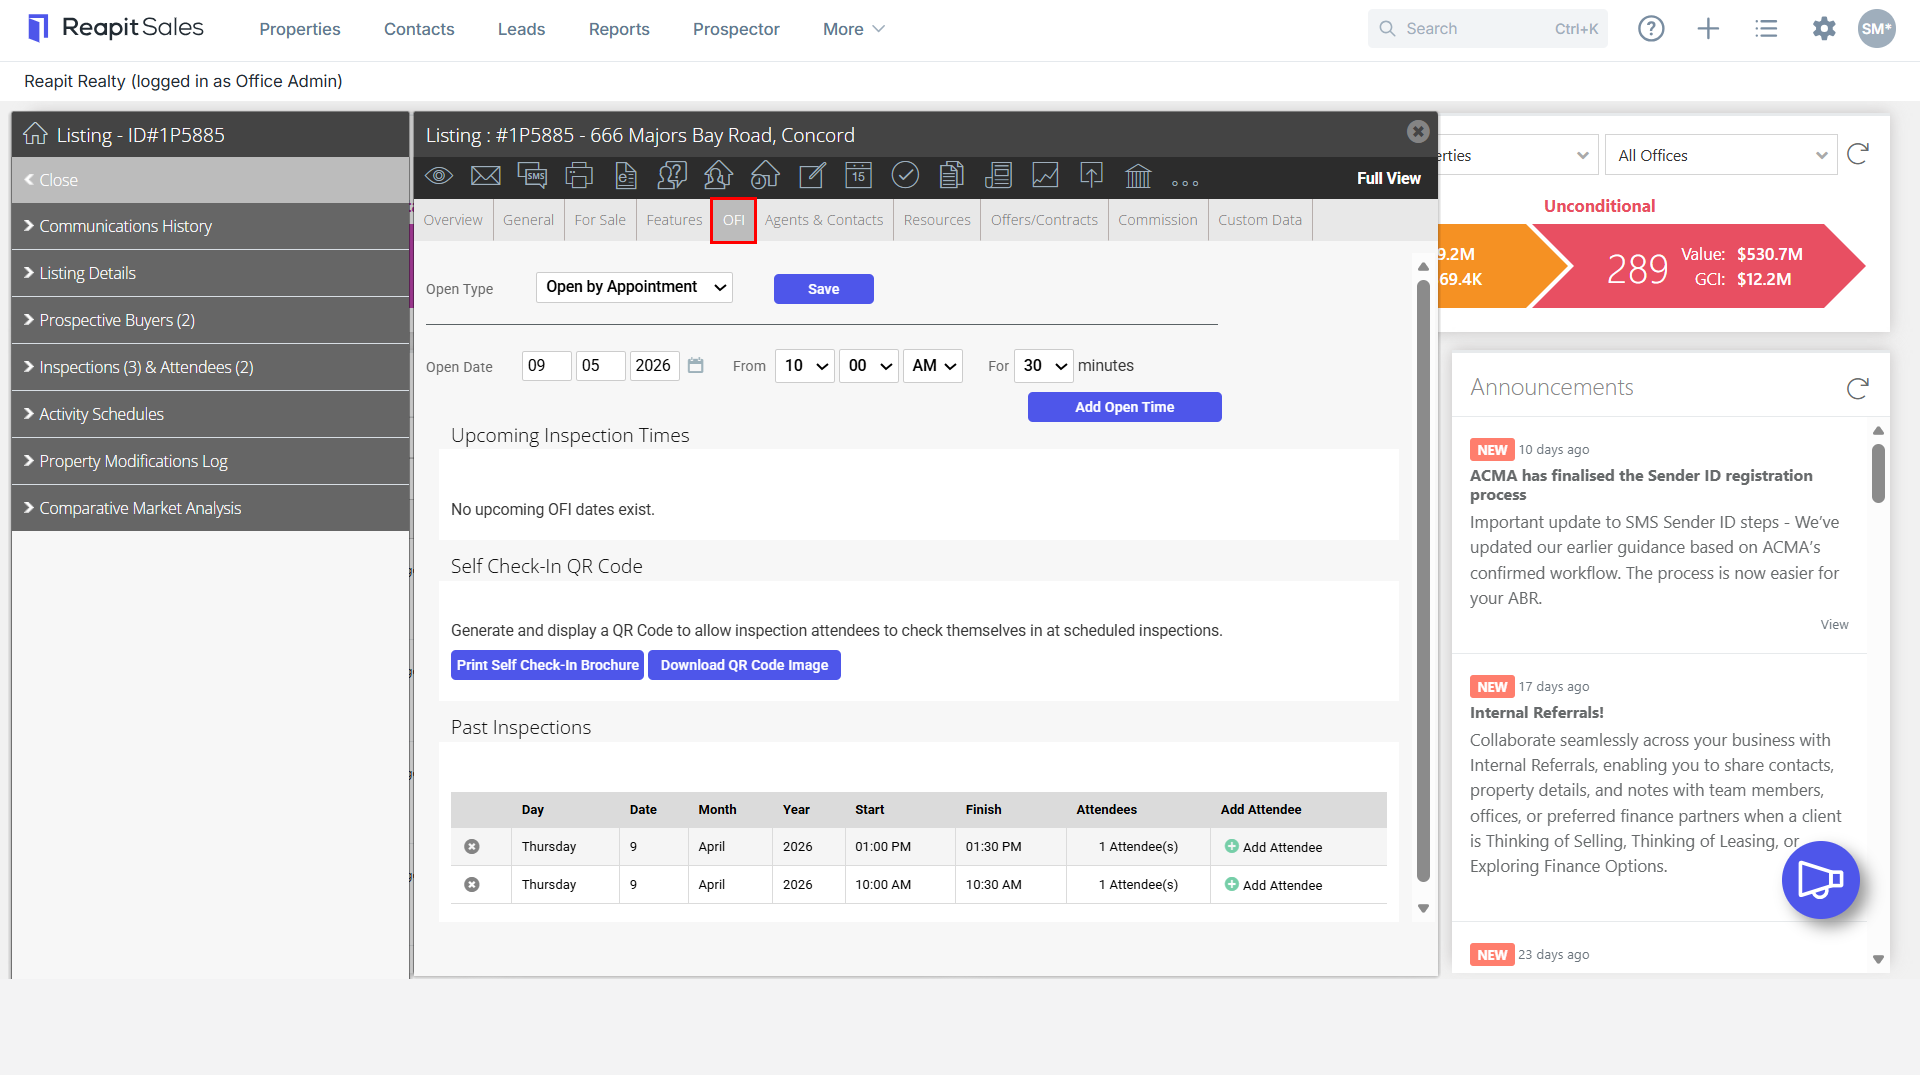Open the From hour dropdown showing 10
The height and width of the screenshot is (1080, 1920).
click(x=805, y=366)
